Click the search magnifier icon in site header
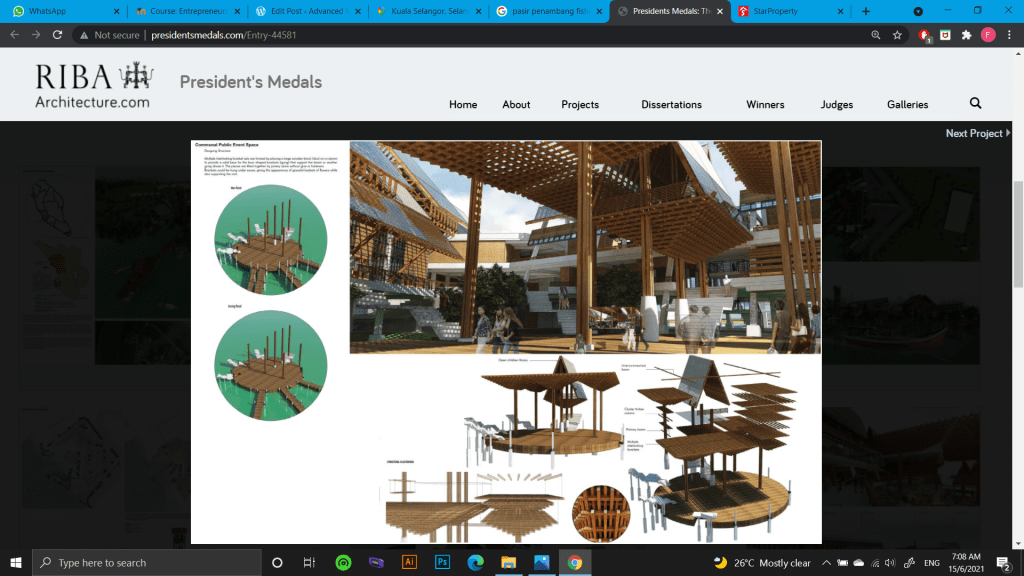The width and height of the screenshot is (1024, 576). click(x=975, y=103)
